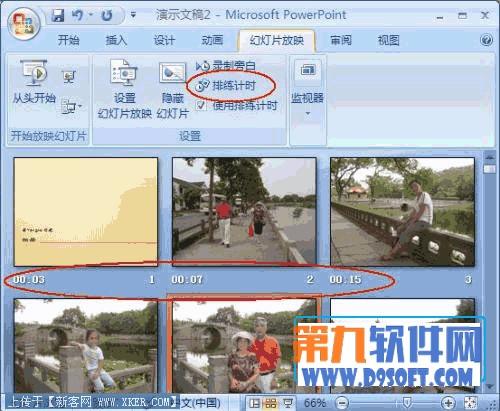Image resolution: width=500 pixels, height=411 pixels.
Task: Open PowerPoint help question mark
Action: pyautogui.click(x=486, y=40)
